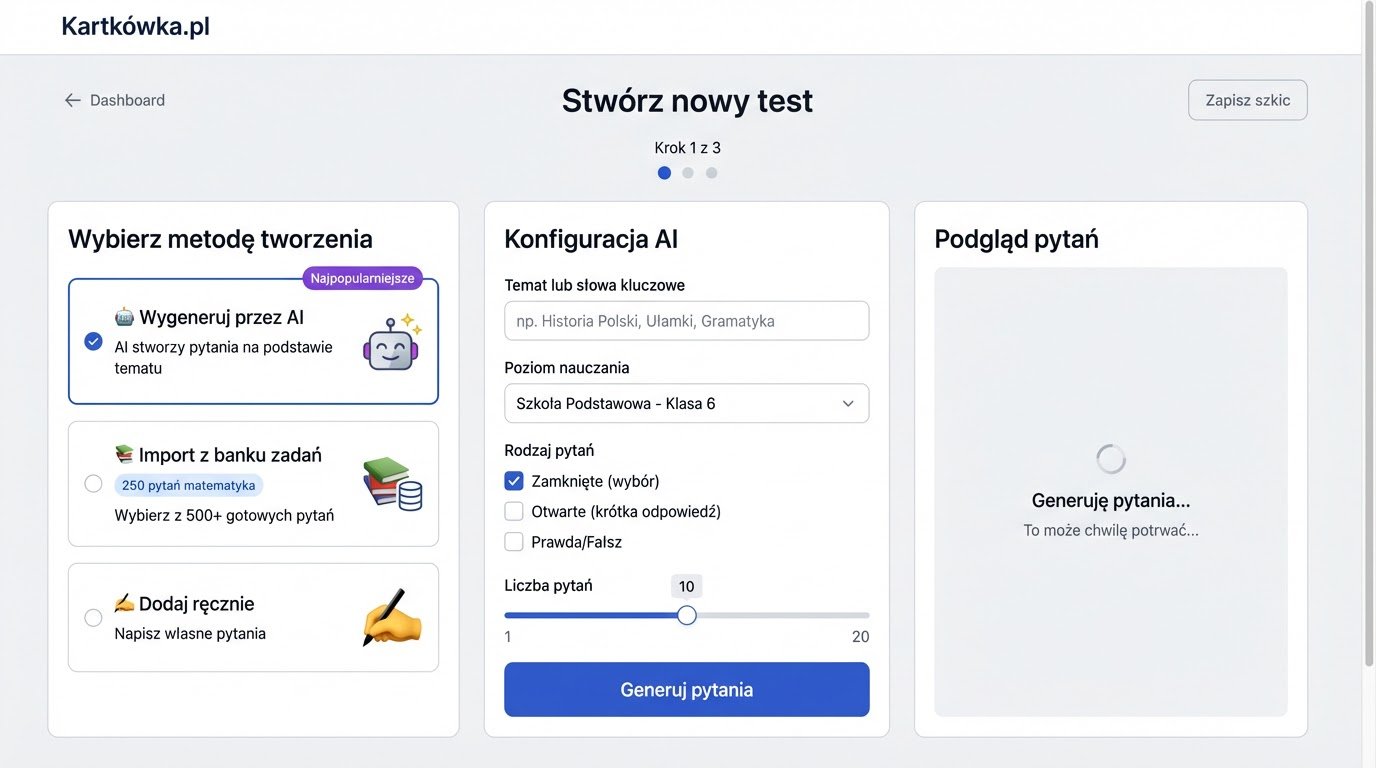Check the Prawda/Fałsz question type
This screenshot has width=1376, height=768.
coord(513,541)
